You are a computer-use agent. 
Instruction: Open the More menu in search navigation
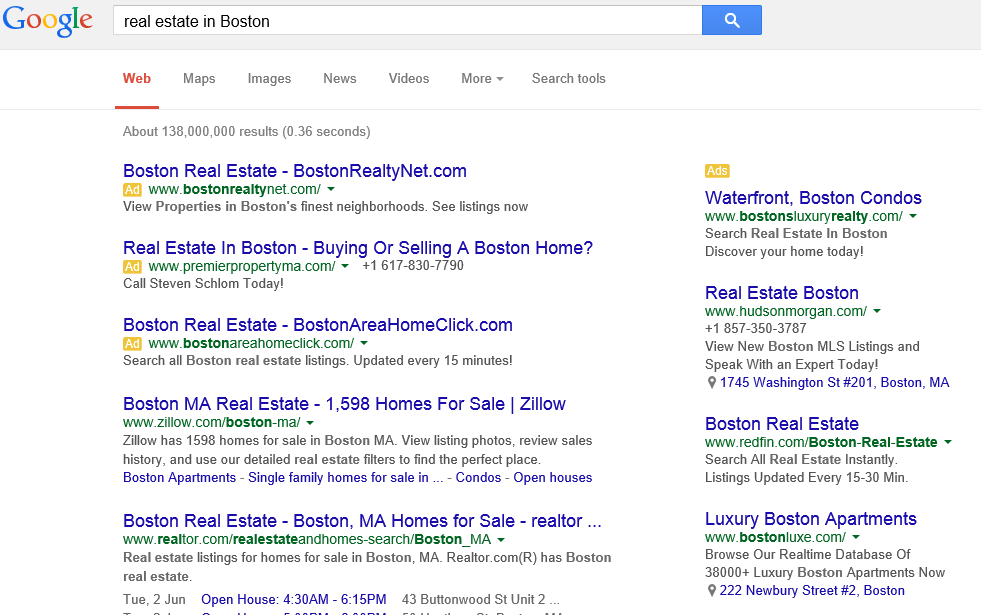482,79
